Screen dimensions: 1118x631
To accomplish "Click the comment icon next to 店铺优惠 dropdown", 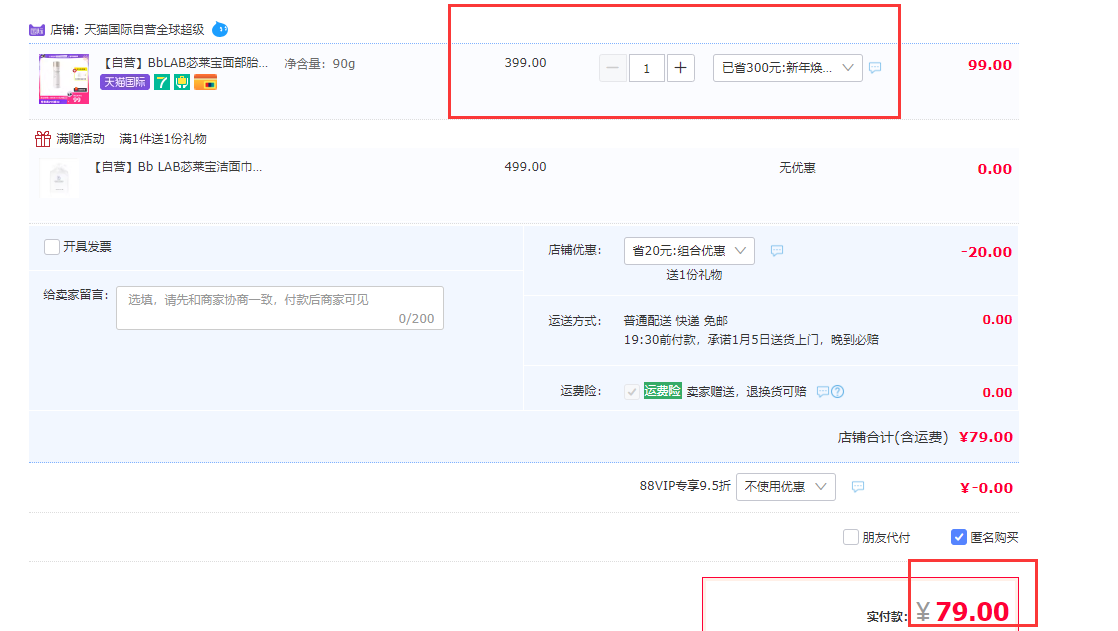I will point(777,251).
